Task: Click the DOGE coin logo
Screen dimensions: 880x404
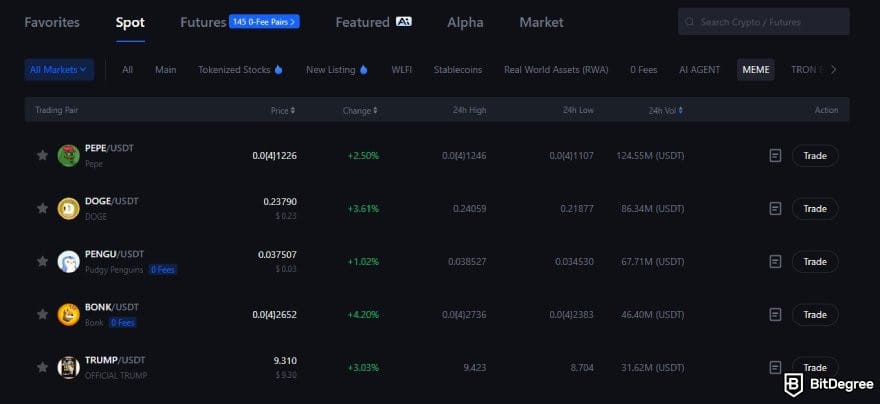Action: pyautogui.click(x=68, y=208)
